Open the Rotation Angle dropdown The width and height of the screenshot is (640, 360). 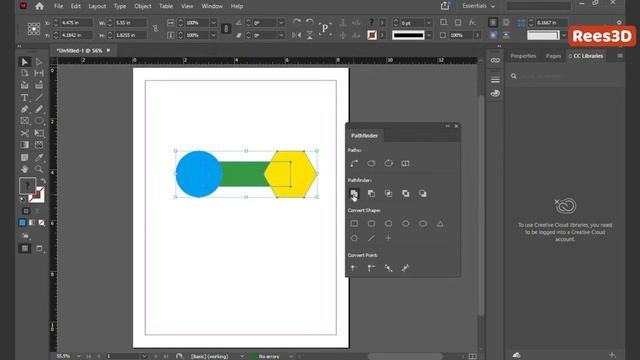point(281,22)
